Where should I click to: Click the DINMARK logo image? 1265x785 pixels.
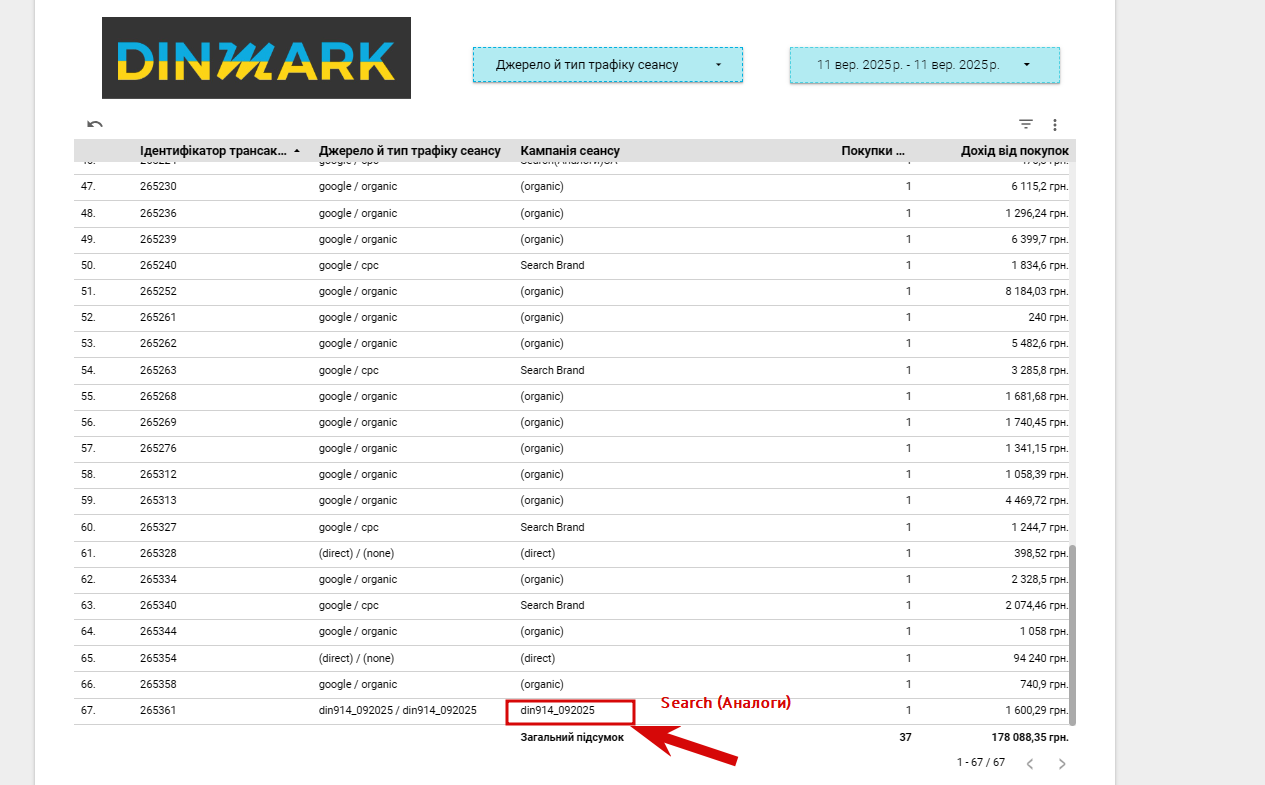pos(256,58)
